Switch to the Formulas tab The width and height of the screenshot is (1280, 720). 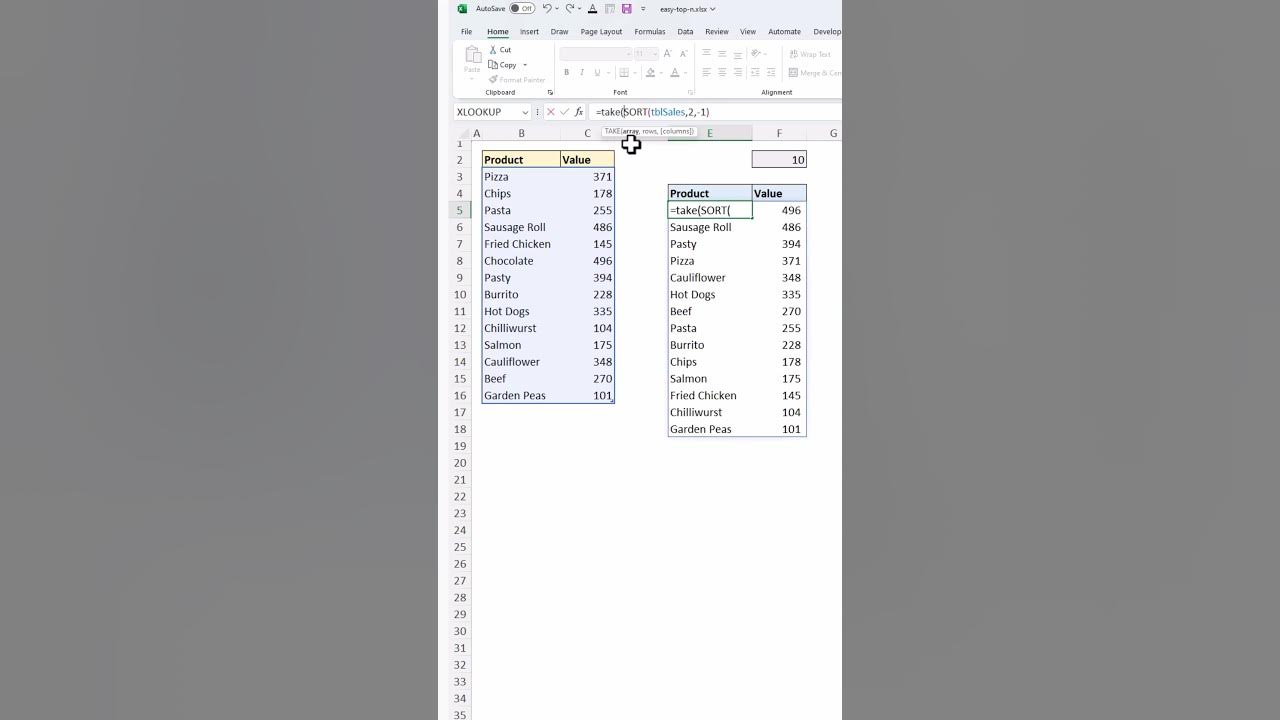coord(649,32)
